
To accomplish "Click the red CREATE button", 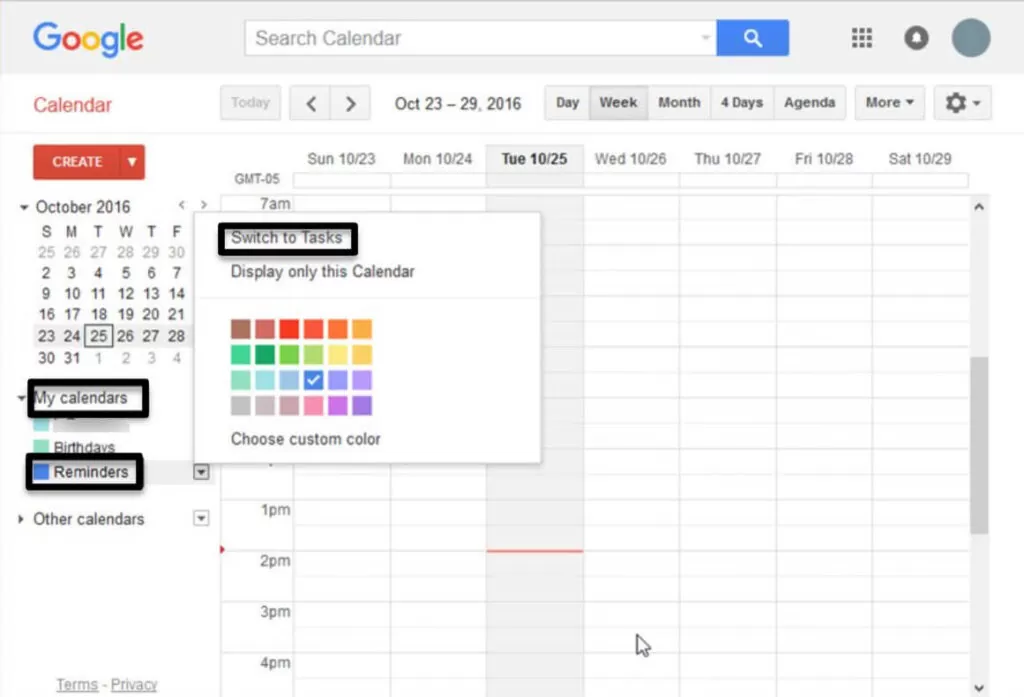I will 77,162.
